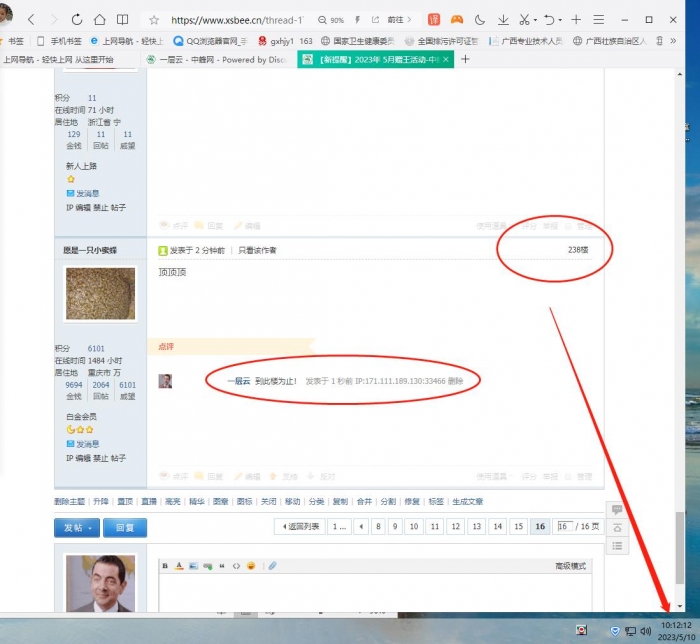Click the 只看该作者 link
This screenshot has width=700, height=644.
click(257, 250)
